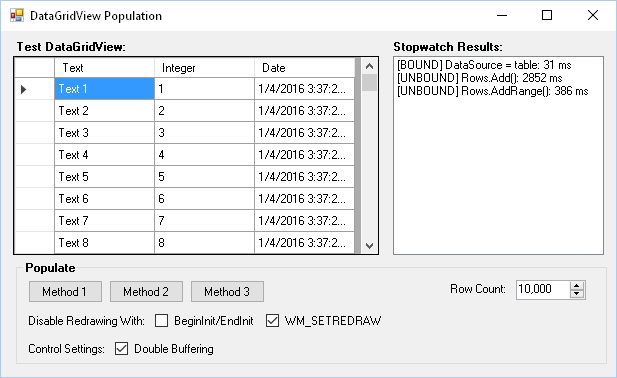Click the Integer column header

[x=204, y=68]
